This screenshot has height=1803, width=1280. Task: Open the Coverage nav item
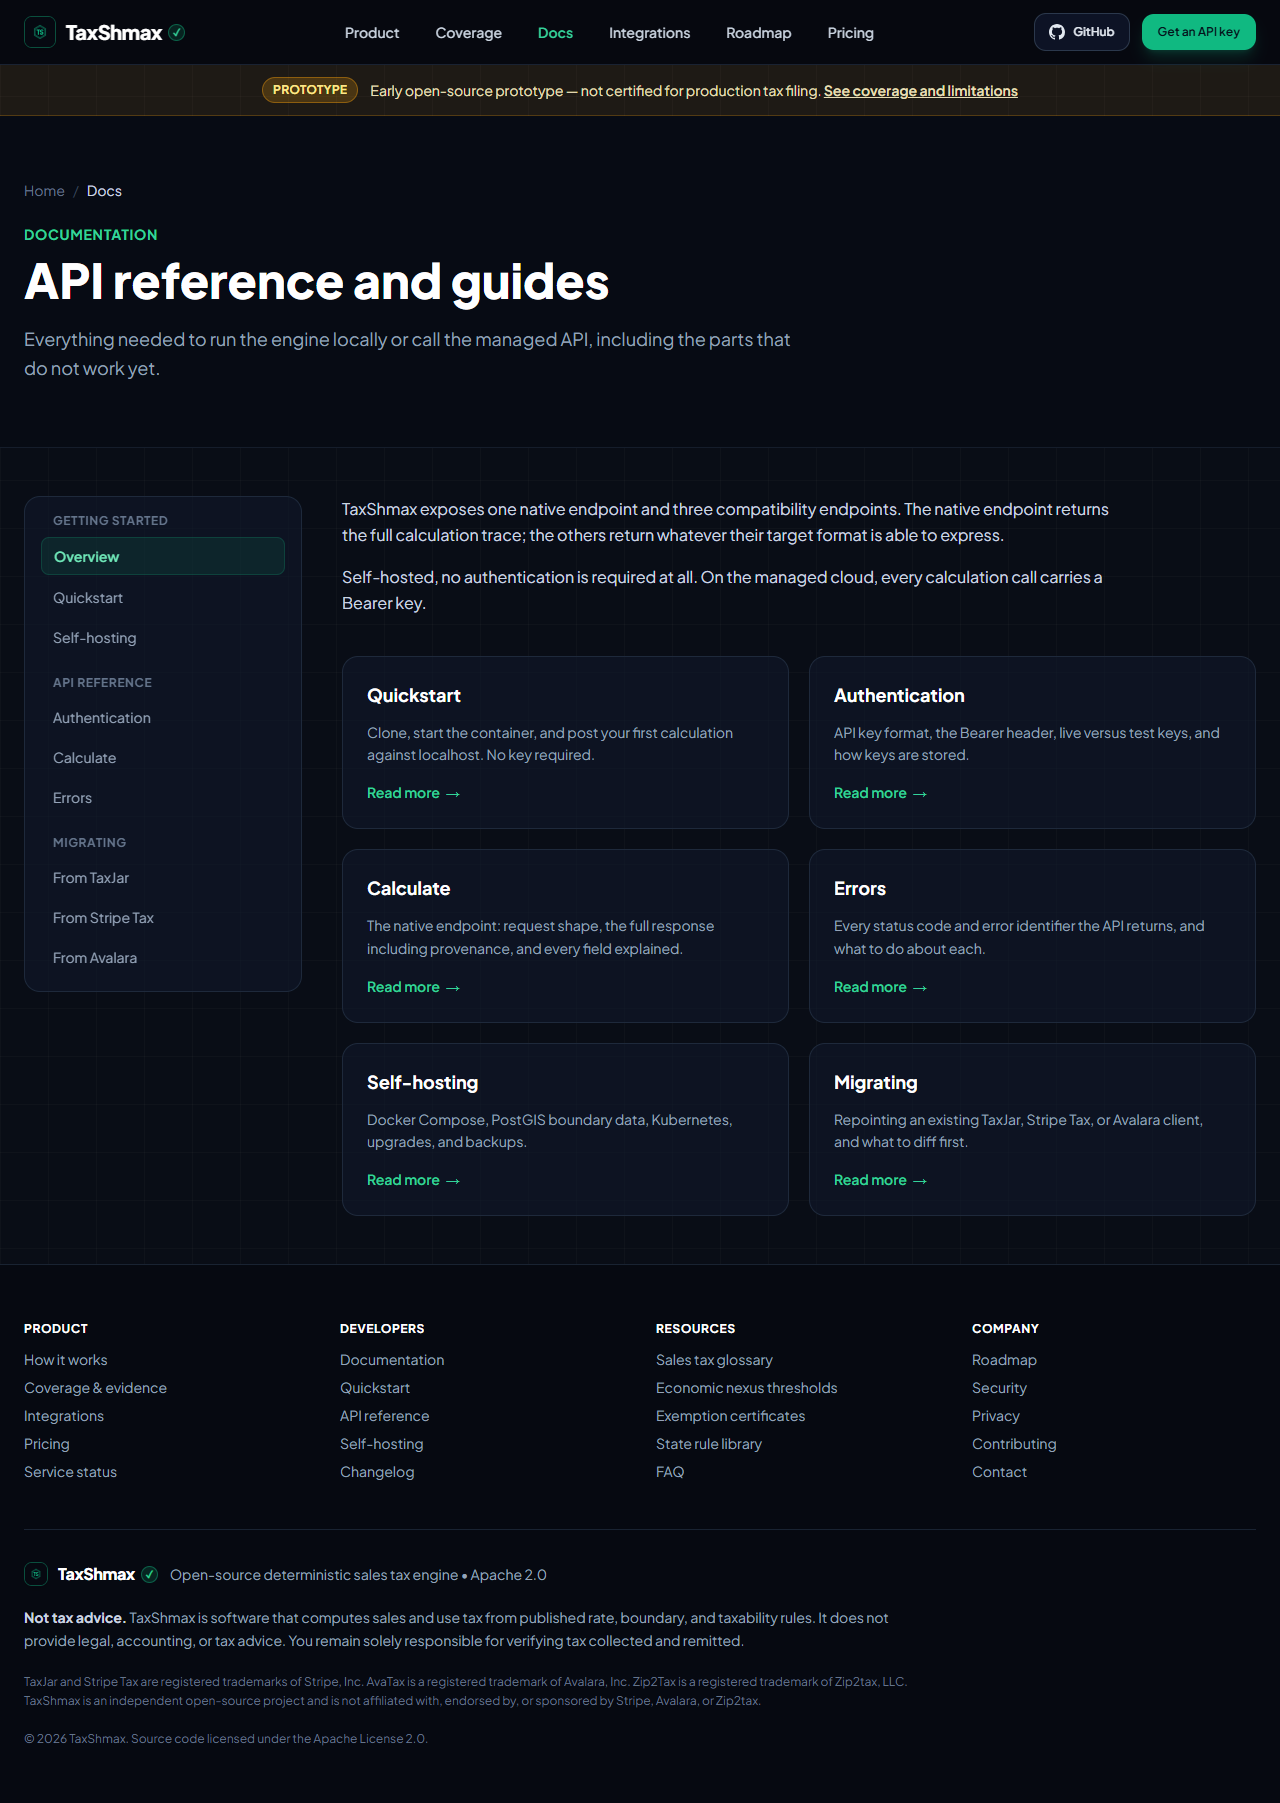(x=469, y=33)
